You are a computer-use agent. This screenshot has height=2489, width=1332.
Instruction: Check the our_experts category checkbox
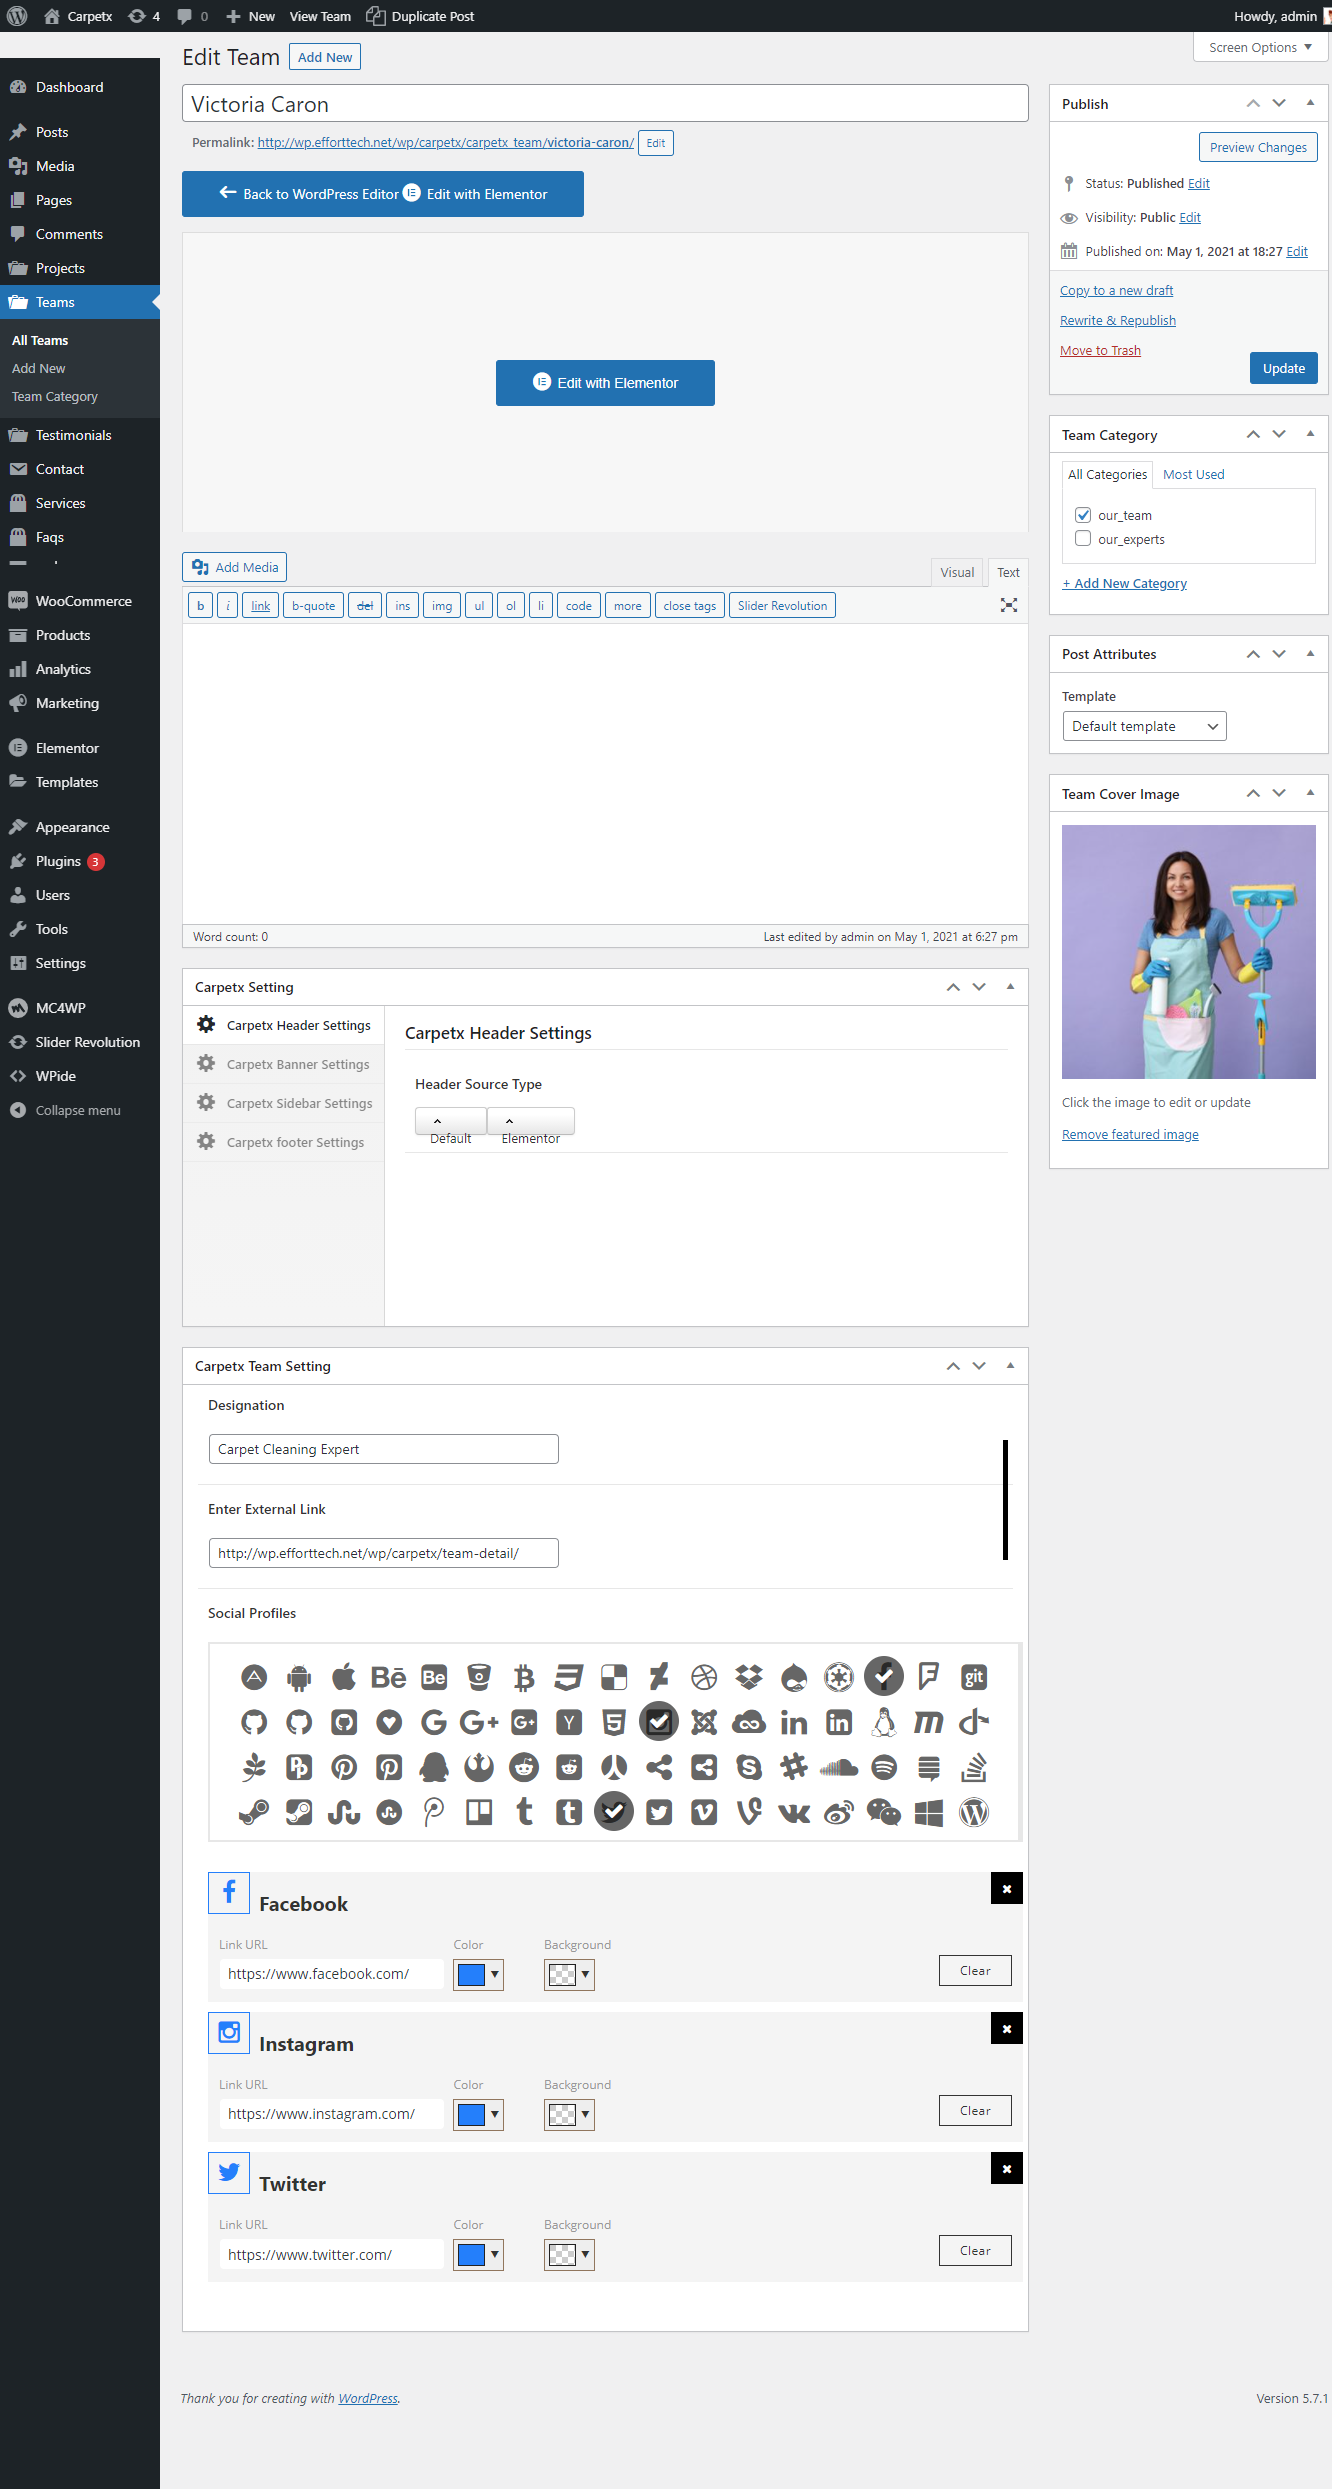(1083, 539)
